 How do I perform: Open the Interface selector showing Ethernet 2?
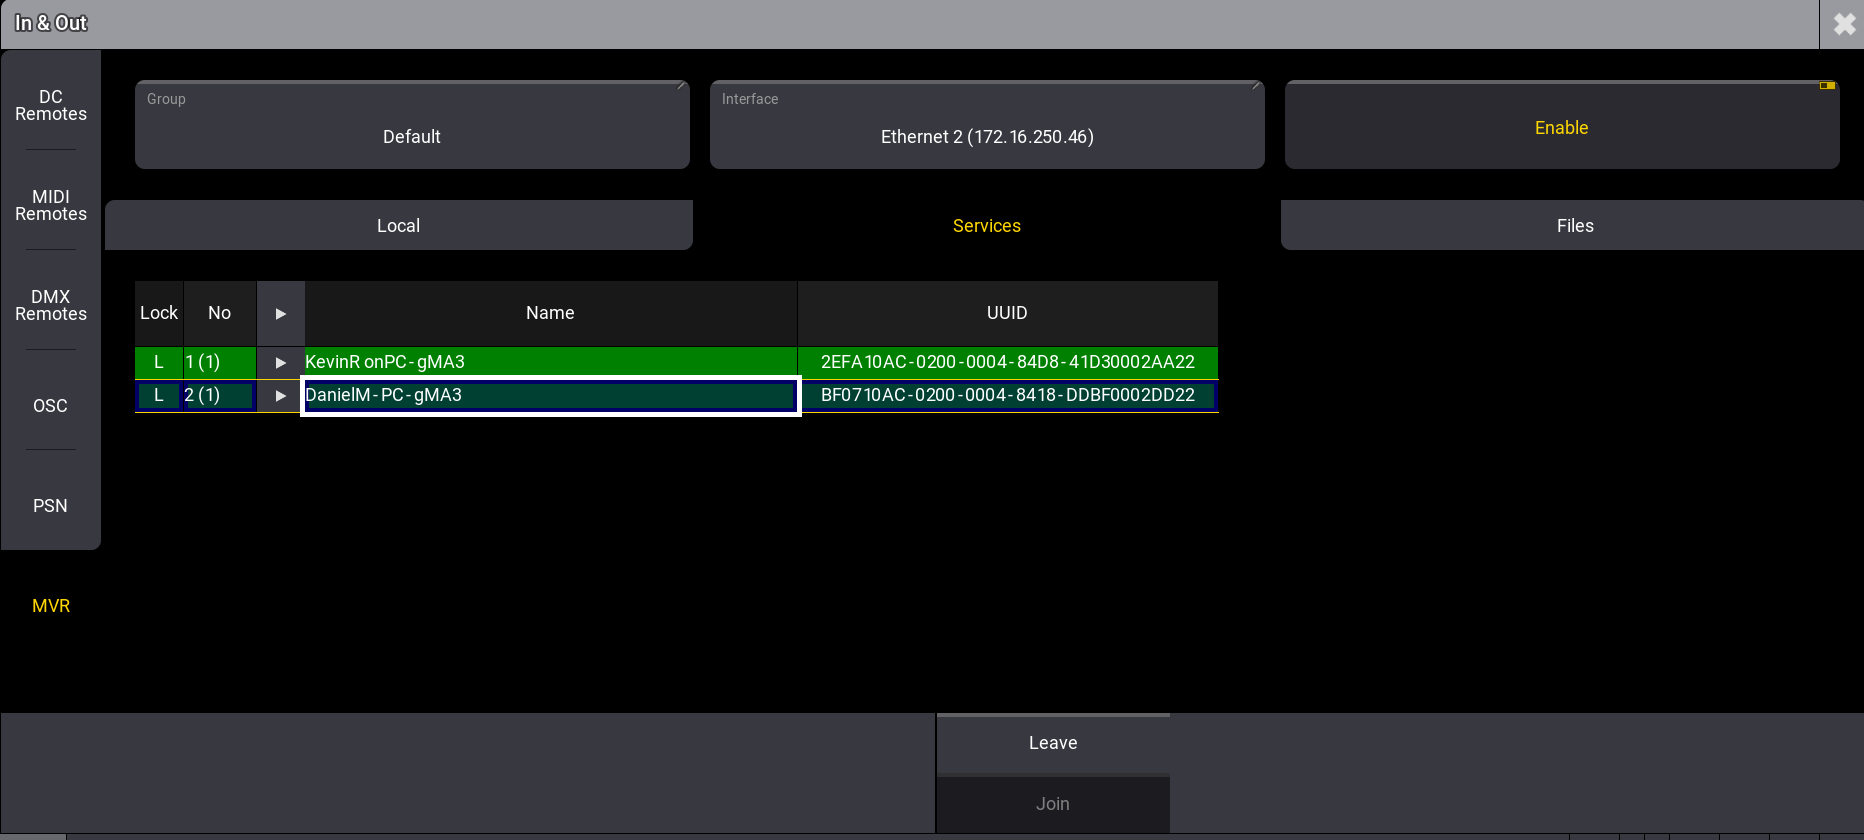click(986, 126)
